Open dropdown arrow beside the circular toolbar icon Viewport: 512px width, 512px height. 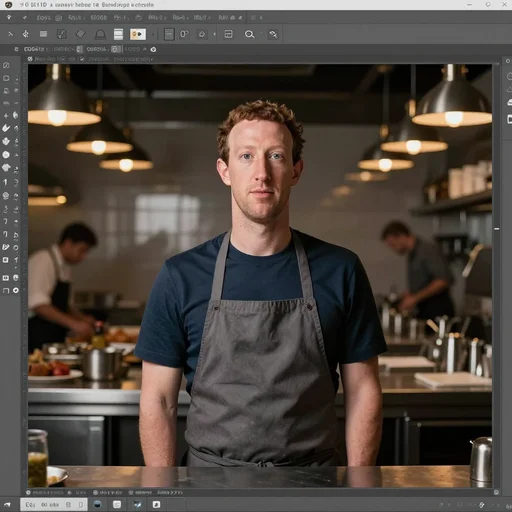[214, 34]
